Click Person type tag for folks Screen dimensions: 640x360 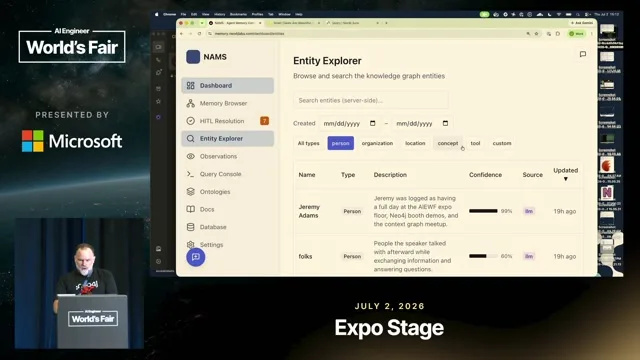(x=352, y=256)
